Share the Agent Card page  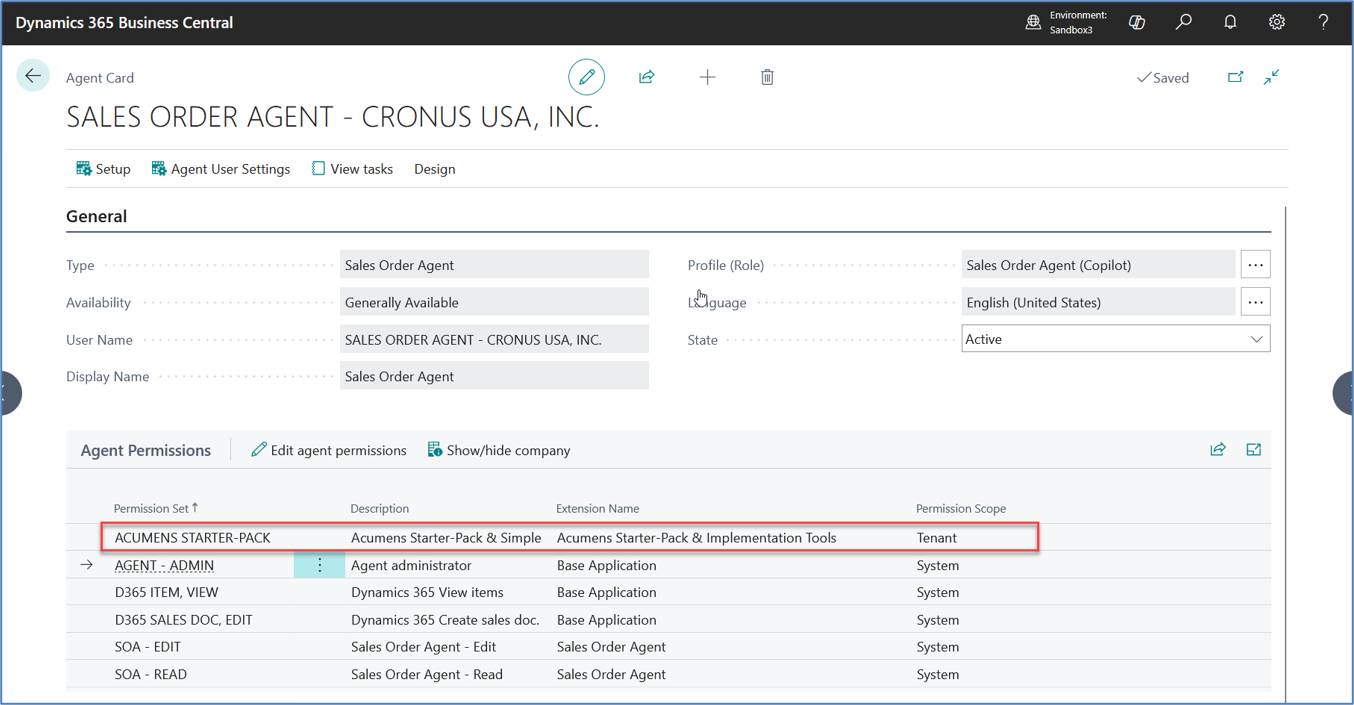(647, 77)
